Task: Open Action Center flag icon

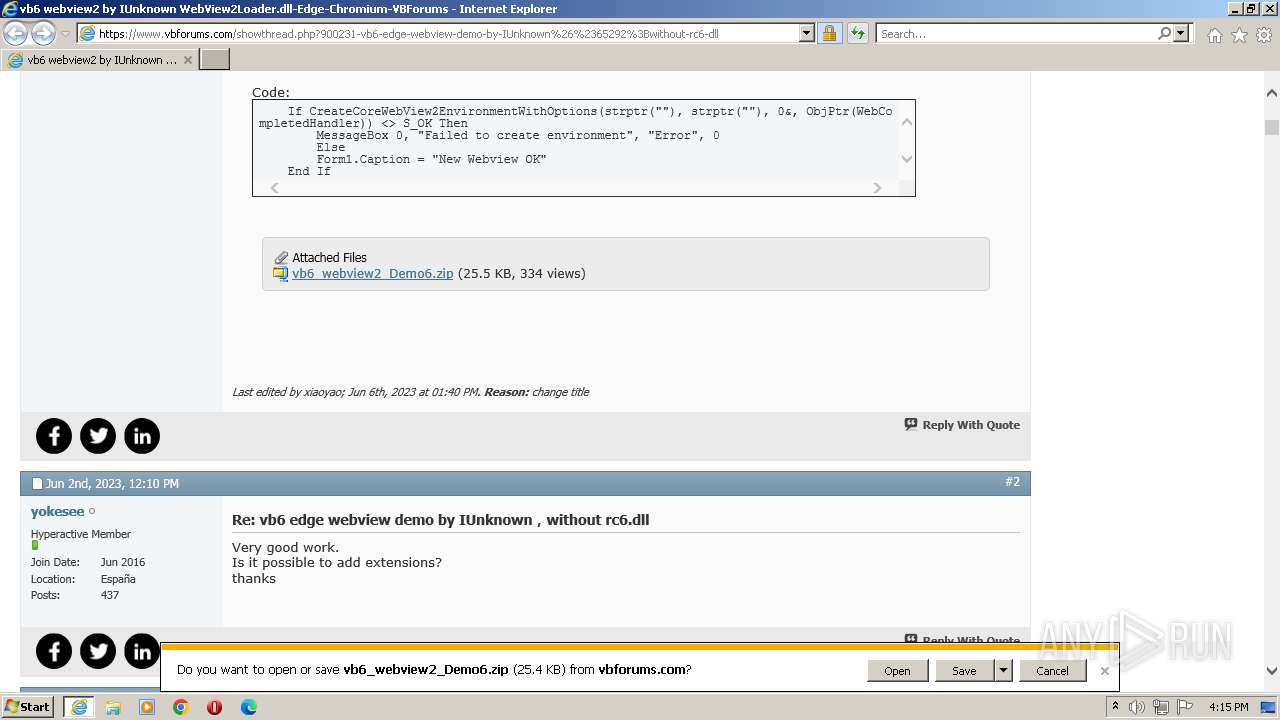Action: coord(1185,707)
